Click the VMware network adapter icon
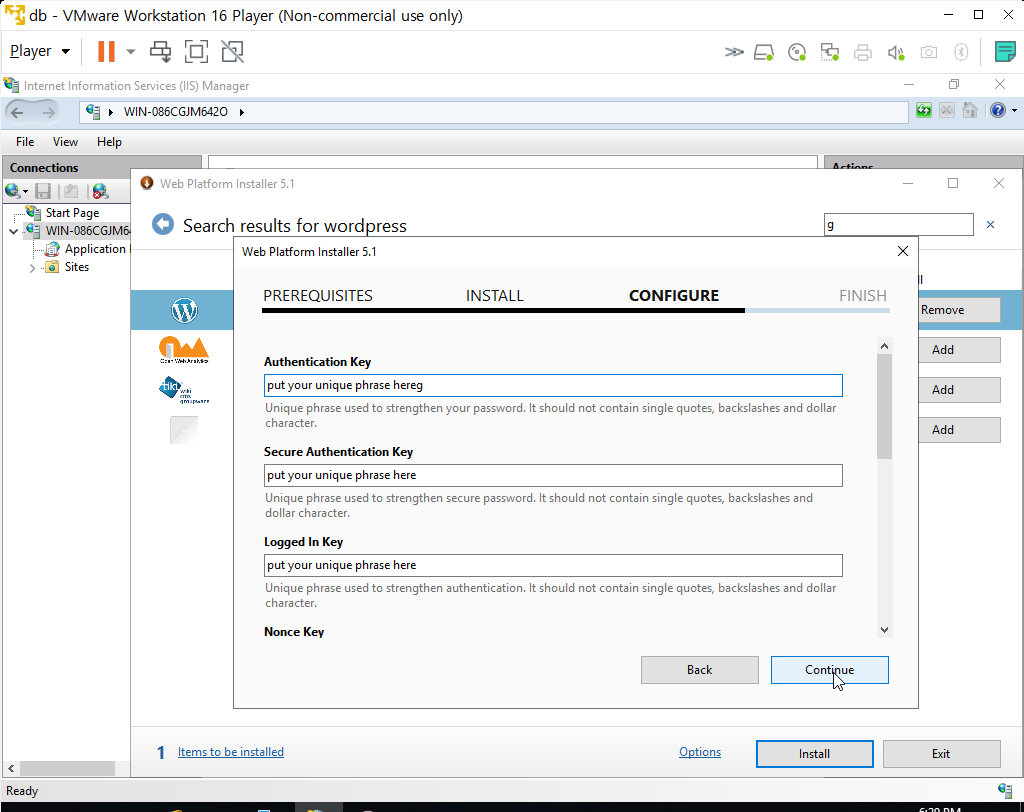 click(x=829, y=52)
